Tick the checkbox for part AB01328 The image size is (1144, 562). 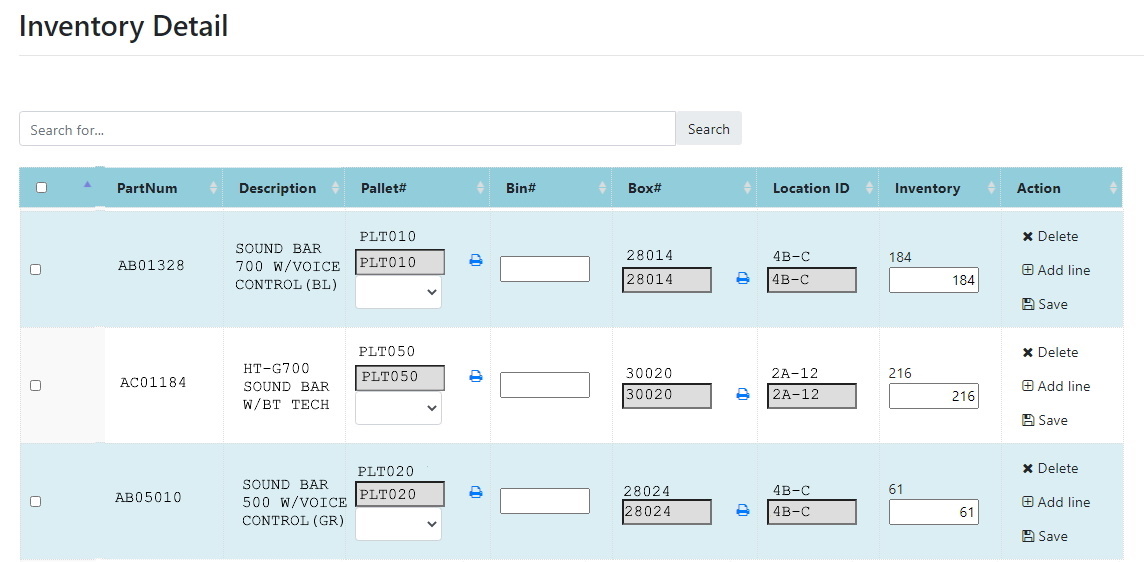pyautogui.click(x=35, y=269)
